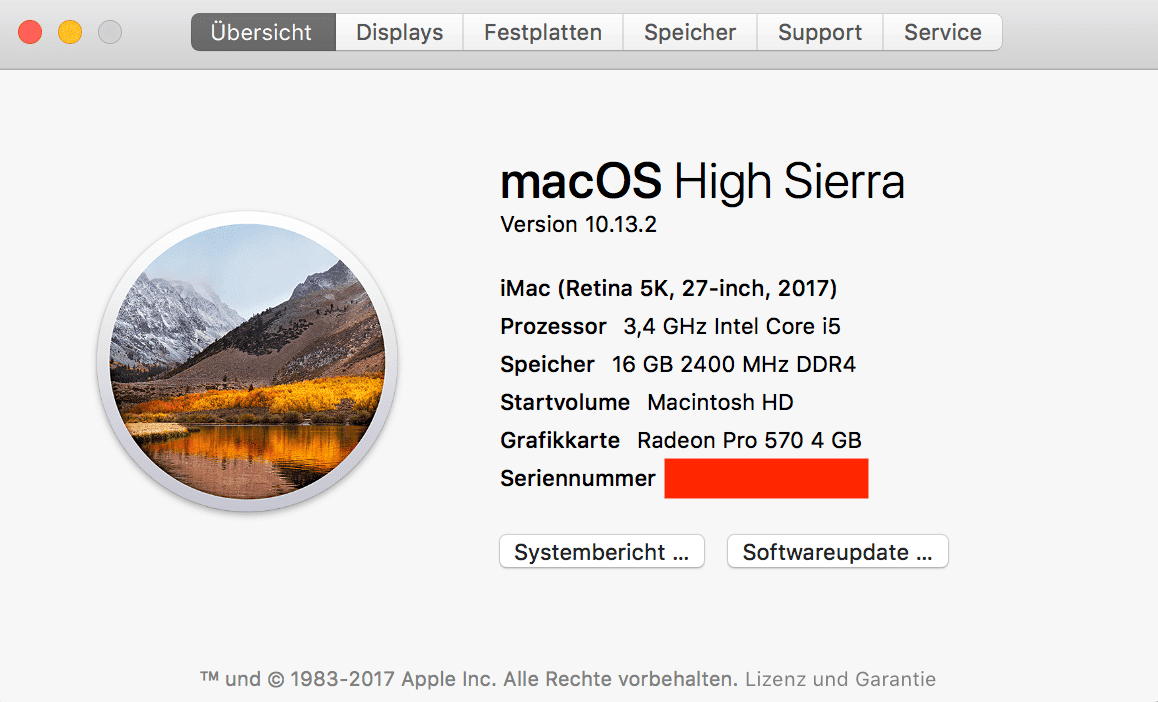
Task: Click the Startvolume Macintosh HD line
Action: click(x=646, y=402)
